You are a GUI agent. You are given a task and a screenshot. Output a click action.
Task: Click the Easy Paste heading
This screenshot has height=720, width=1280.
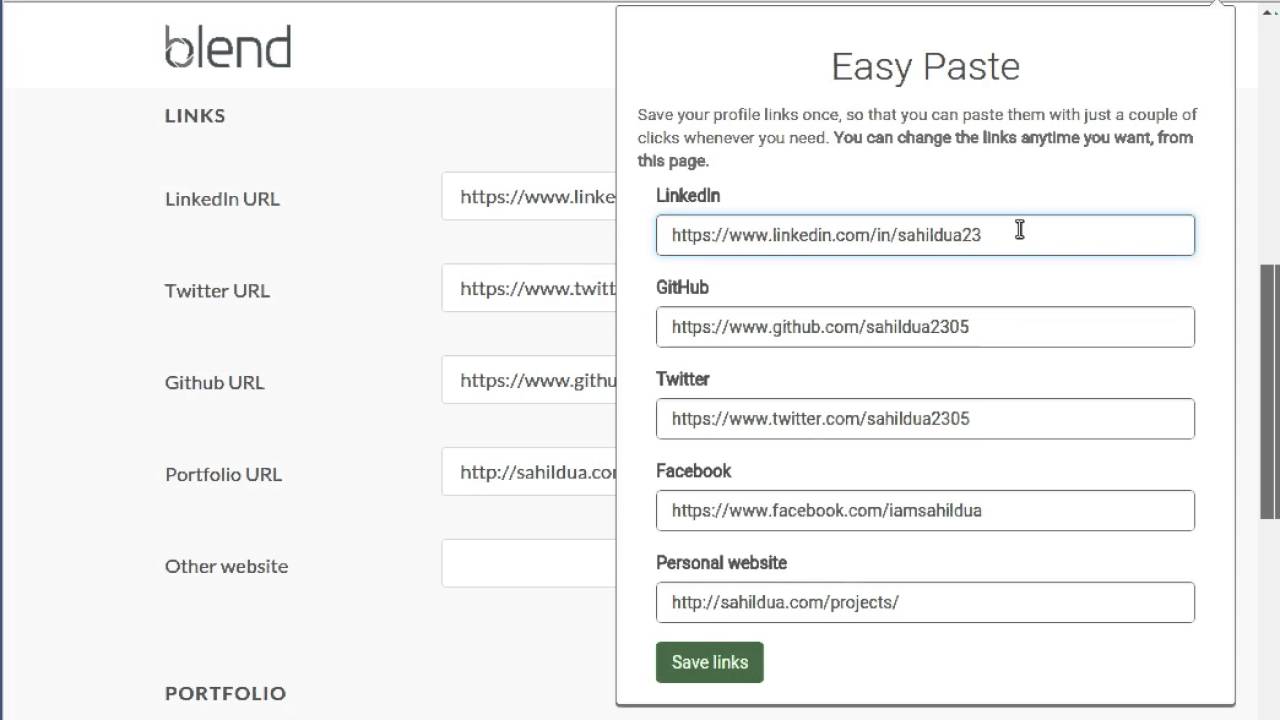pos(926,66)
